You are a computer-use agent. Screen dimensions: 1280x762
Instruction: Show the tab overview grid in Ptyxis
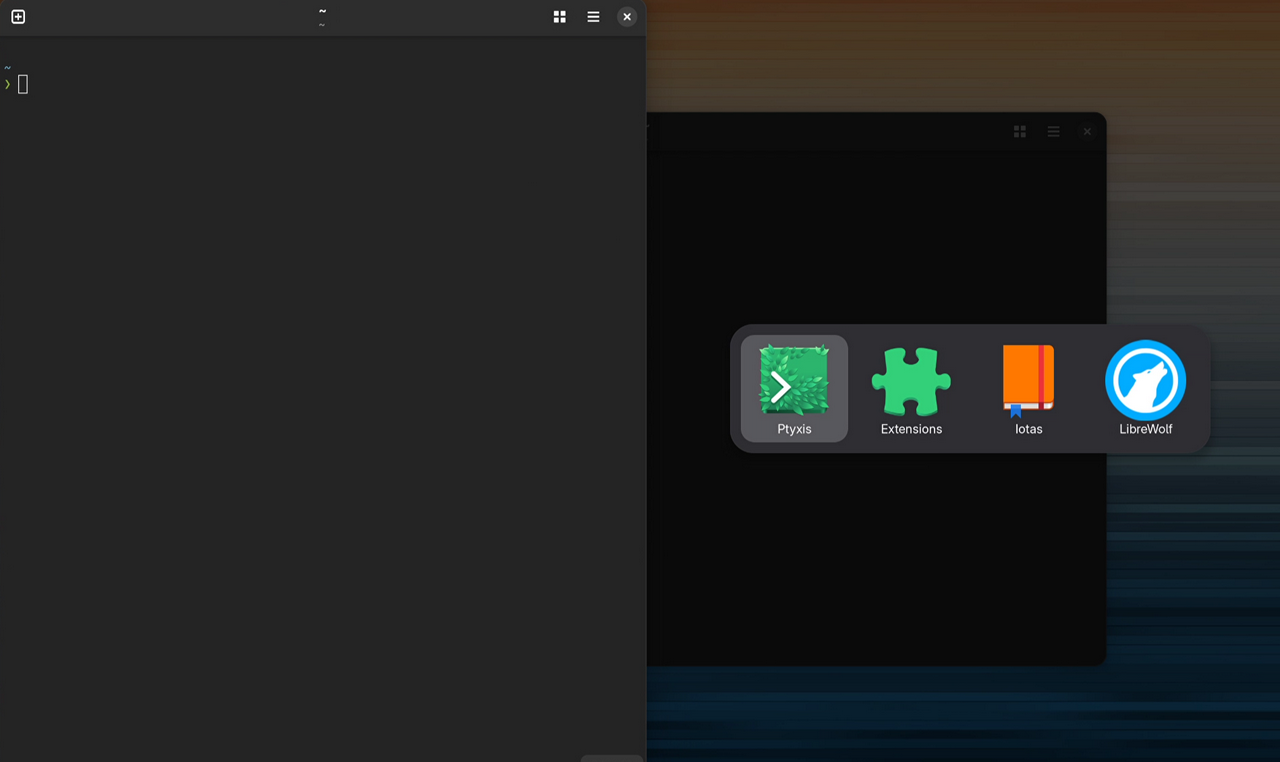(x=560, y=17)
